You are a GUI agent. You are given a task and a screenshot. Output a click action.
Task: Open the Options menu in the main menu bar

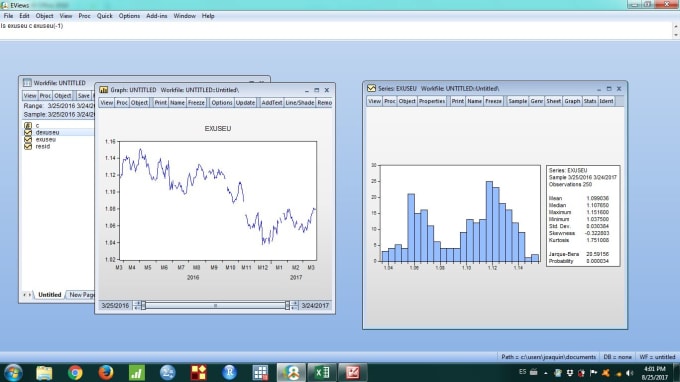click(129, 16)
